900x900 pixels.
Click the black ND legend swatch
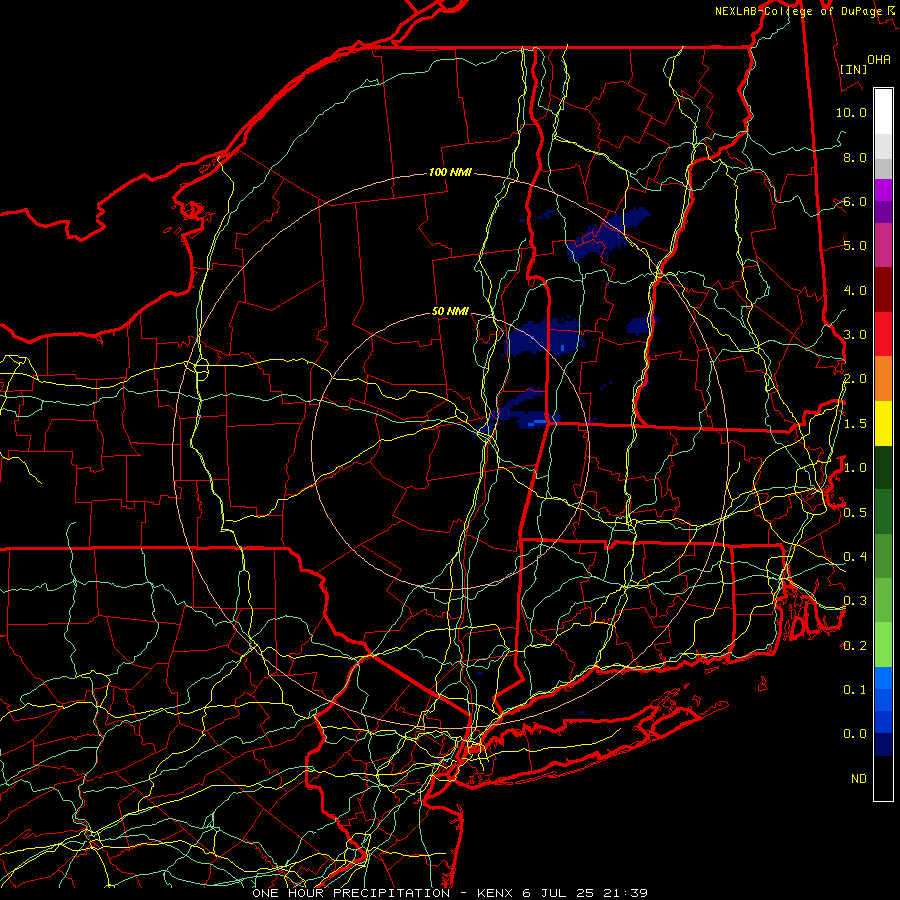tap(883, 778)
